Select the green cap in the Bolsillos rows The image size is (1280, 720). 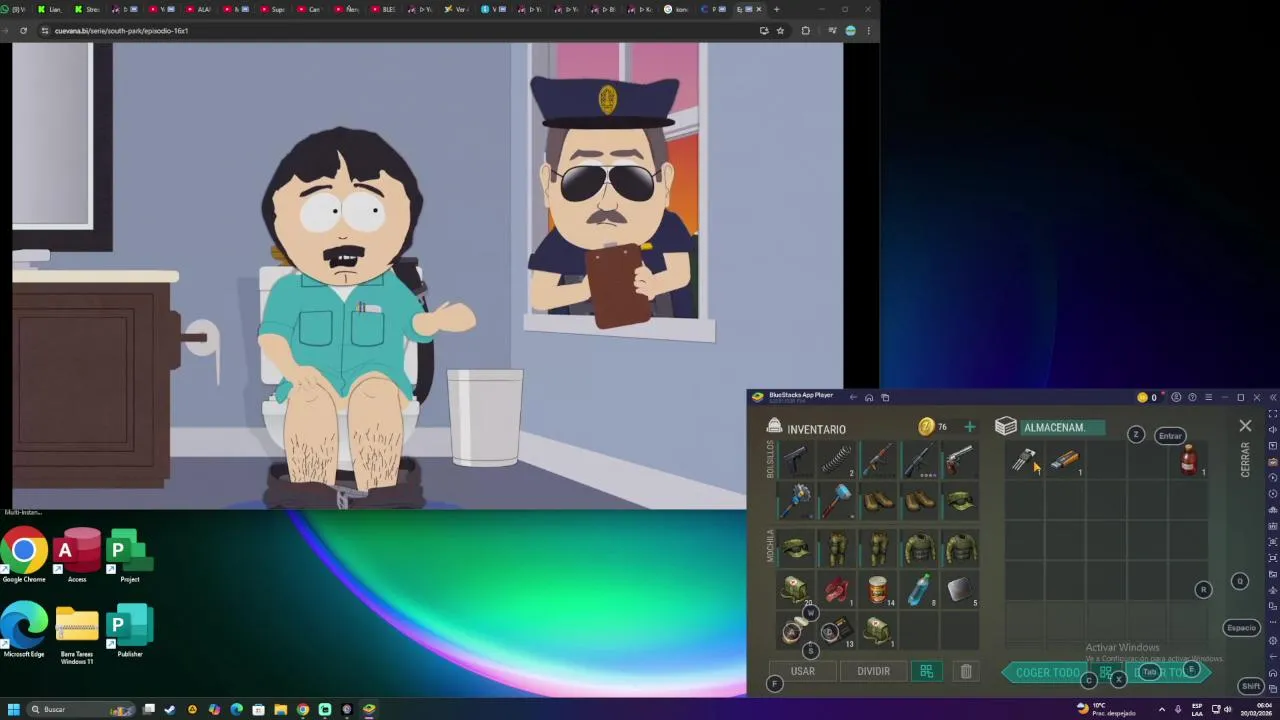pyautogui.click(x=960, y=500)
